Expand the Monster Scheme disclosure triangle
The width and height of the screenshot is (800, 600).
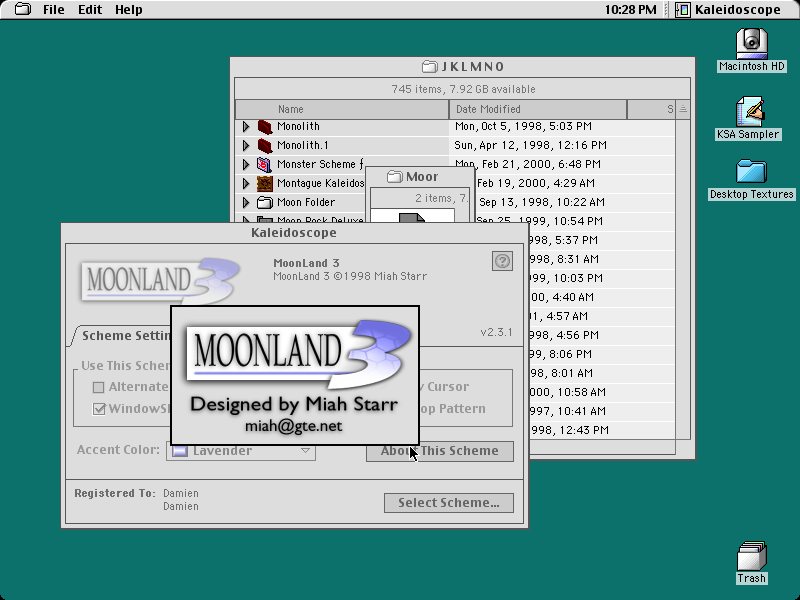coord(246,164)
